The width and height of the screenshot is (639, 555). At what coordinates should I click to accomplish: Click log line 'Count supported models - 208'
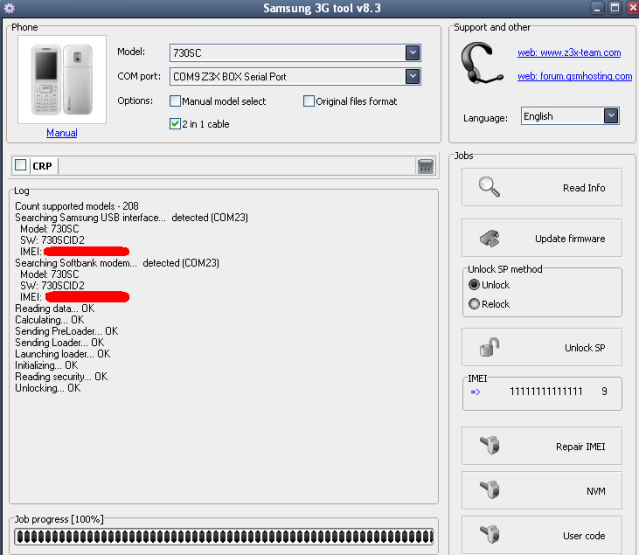click(77, 206)
